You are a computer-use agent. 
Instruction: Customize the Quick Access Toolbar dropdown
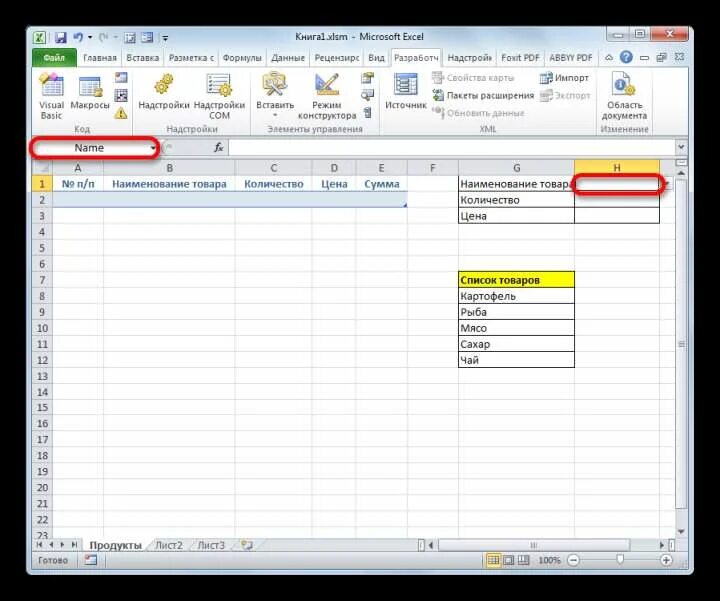coord(165,38)
